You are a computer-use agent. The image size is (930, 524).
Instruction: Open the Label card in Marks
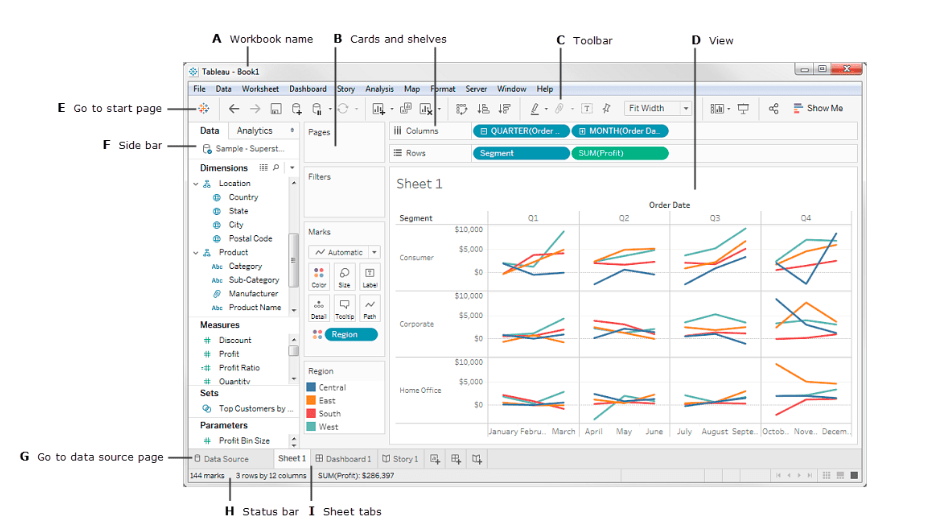tap(370, 277)
